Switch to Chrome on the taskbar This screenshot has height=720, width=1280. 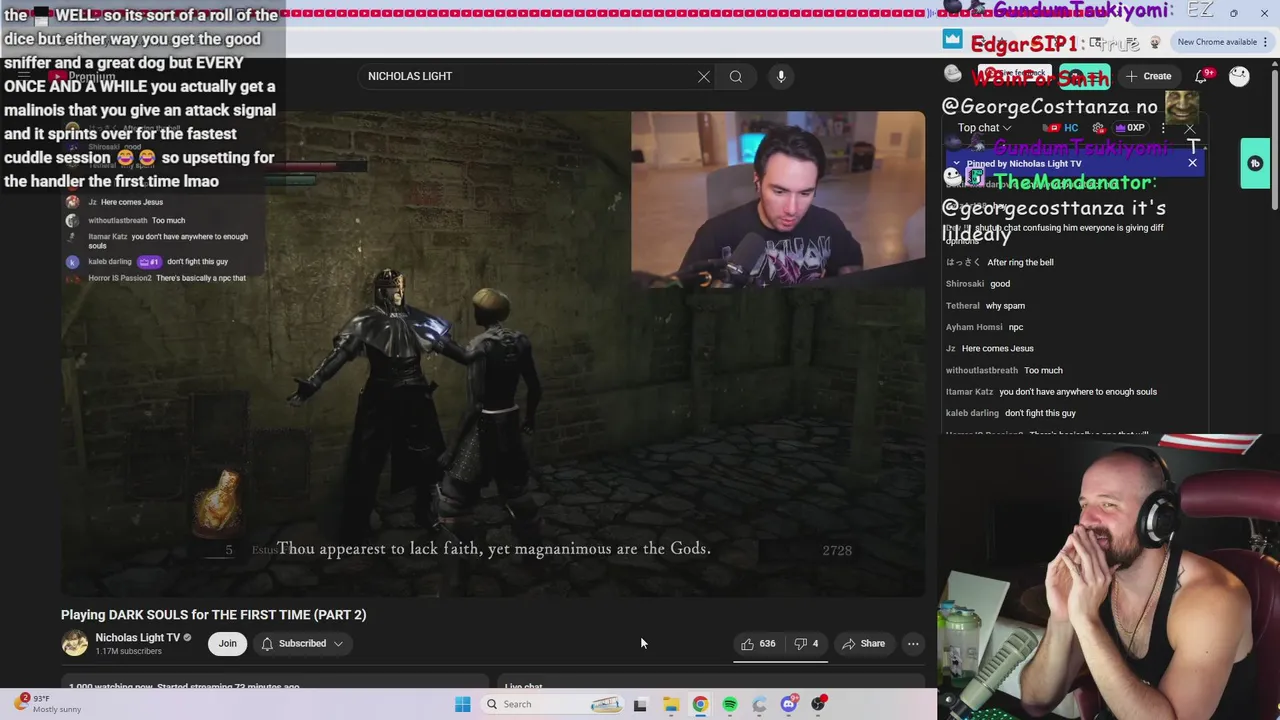[x=700, y=704]
